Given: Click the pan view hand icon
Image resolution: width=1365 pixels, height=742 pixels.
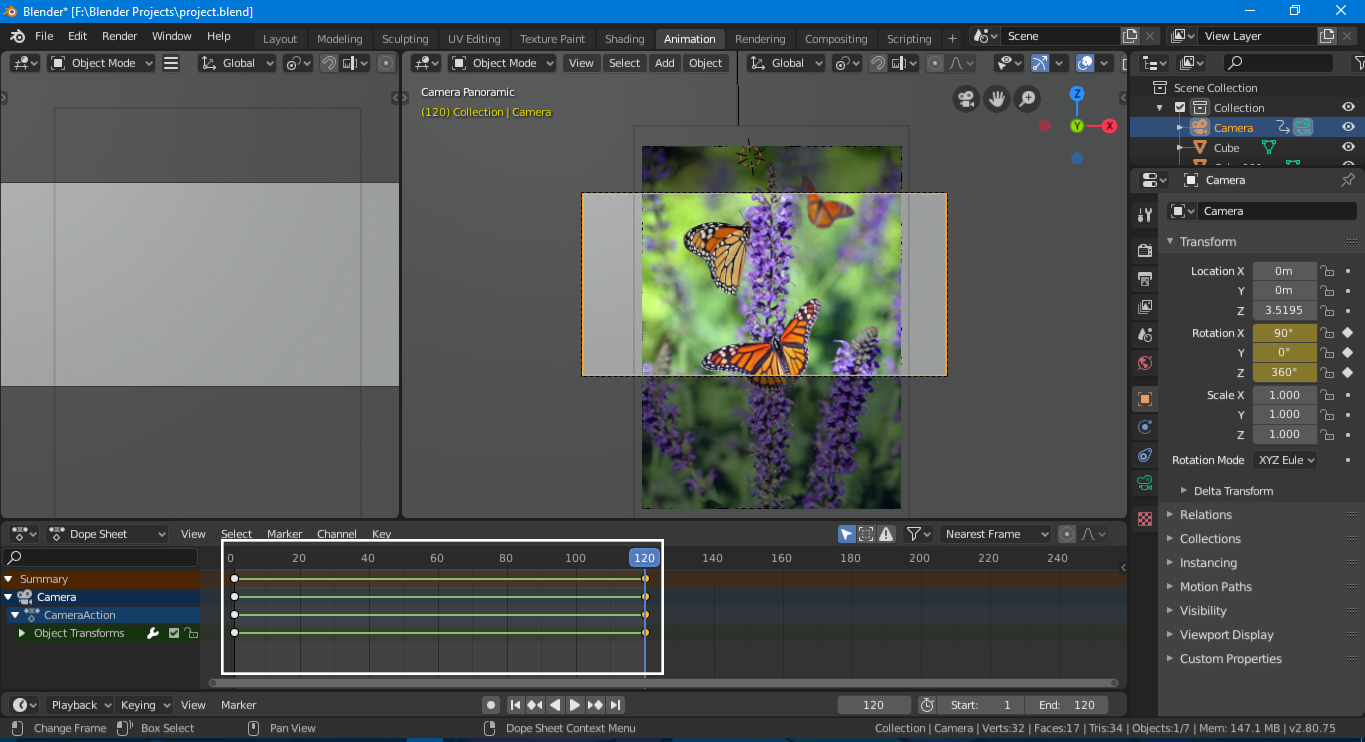Looking at the screenshot, I should click(x=996, y=98).
